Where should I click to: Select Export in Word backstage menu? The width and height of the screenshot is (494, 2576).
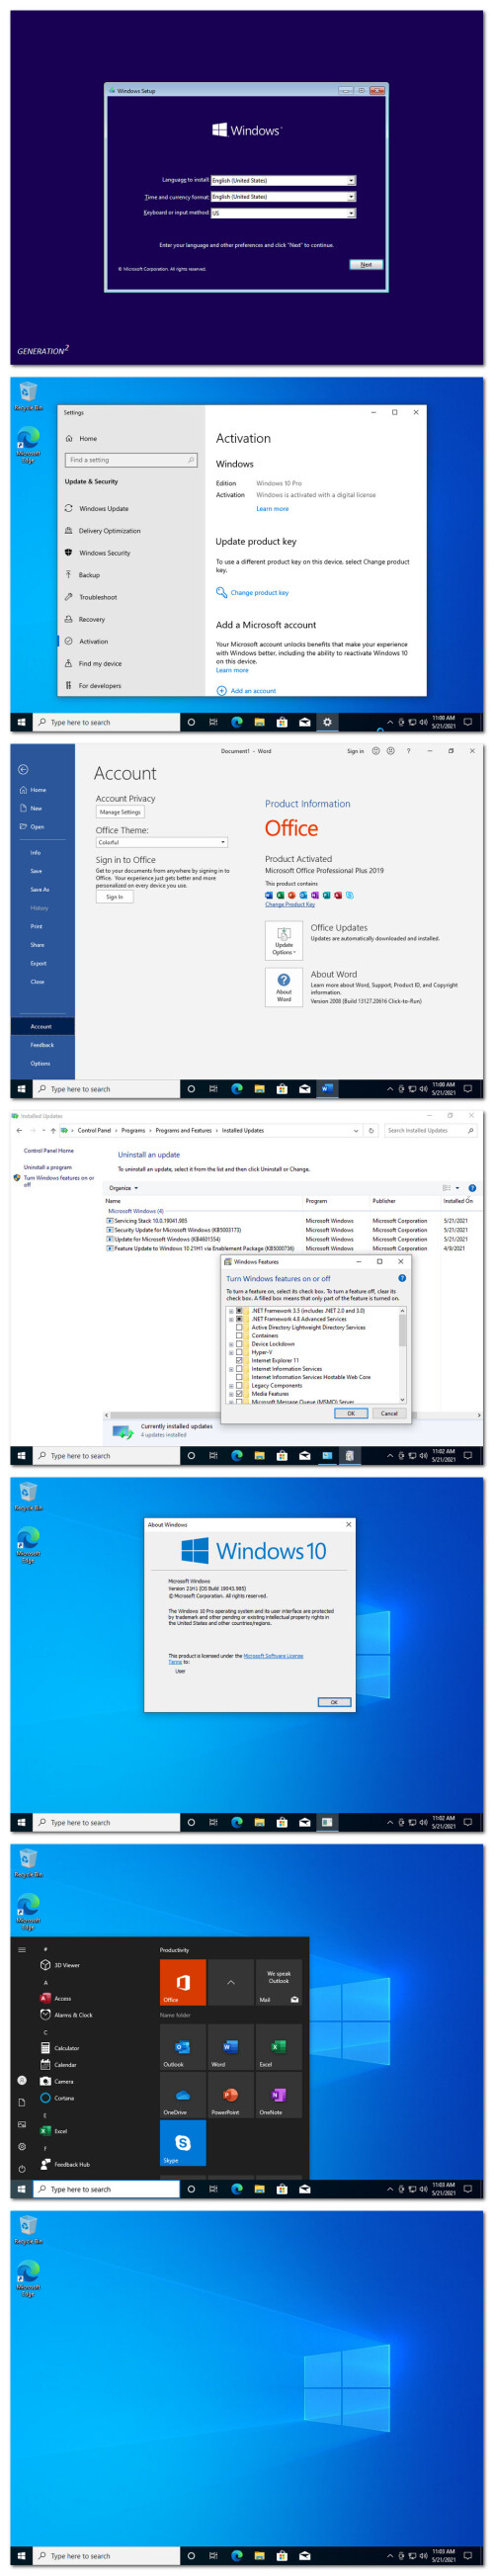pos(38,963)
